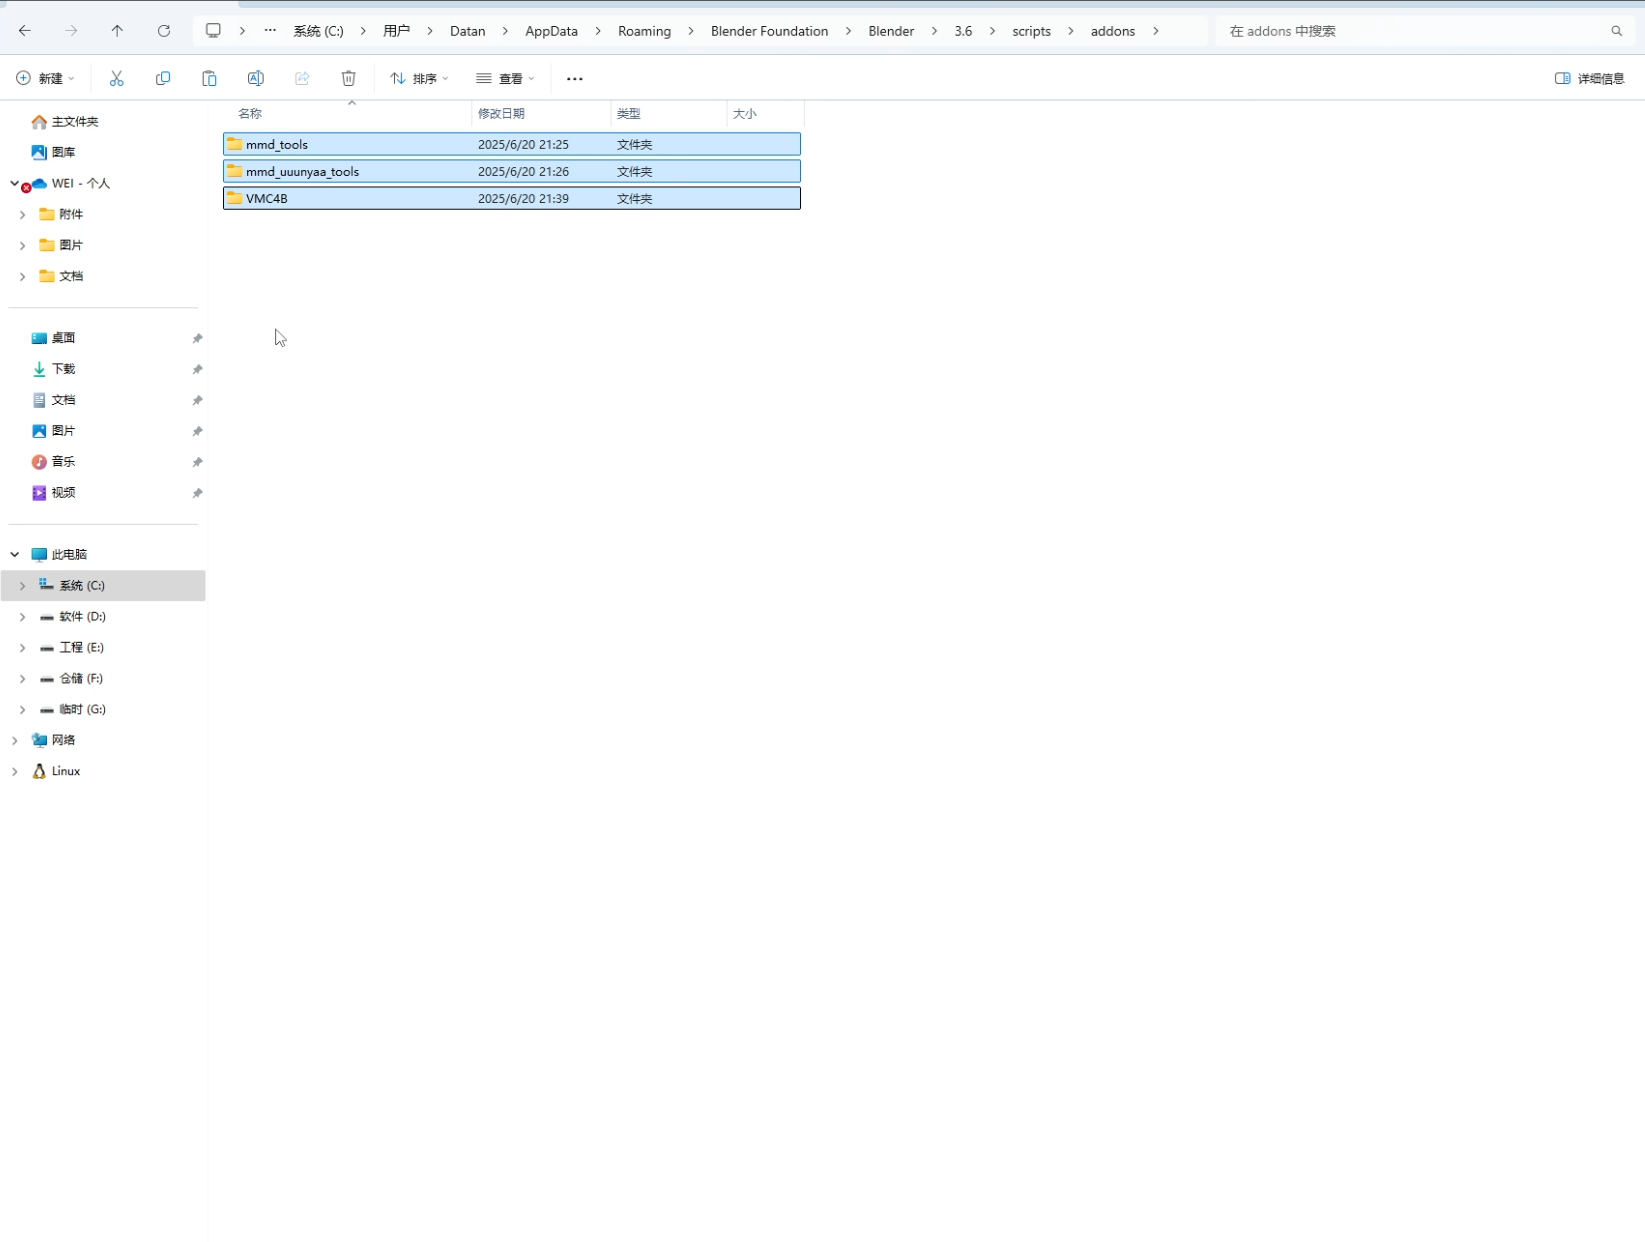This screenshot has height=1242, width=1645.
Task: Go back to the previous folder
Action: click(25, 31)
